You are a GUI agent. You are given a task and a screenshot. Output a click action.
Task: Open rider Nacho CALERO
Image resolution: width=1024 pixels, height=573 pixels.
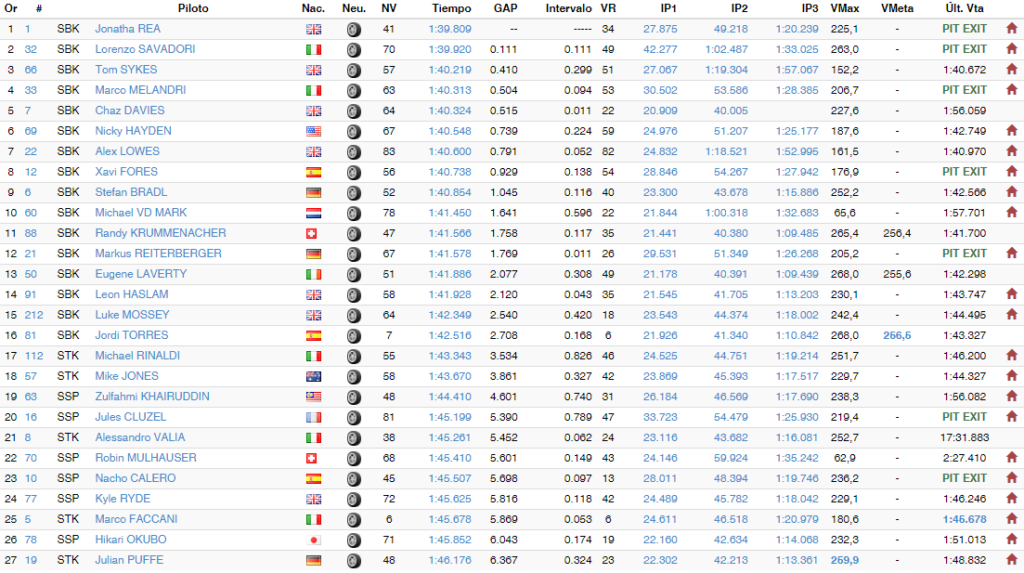tap(135, 478)
